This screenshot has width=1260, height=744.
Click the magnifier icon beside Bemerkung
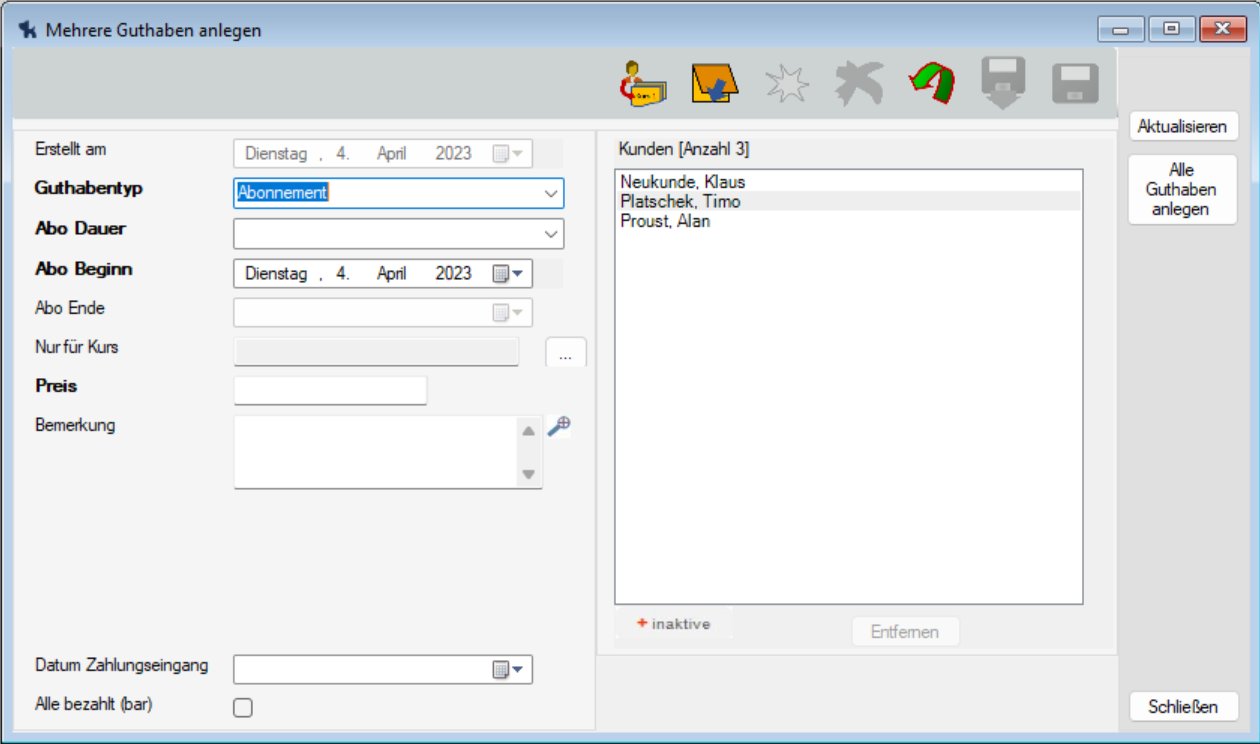tap(559, 427)
